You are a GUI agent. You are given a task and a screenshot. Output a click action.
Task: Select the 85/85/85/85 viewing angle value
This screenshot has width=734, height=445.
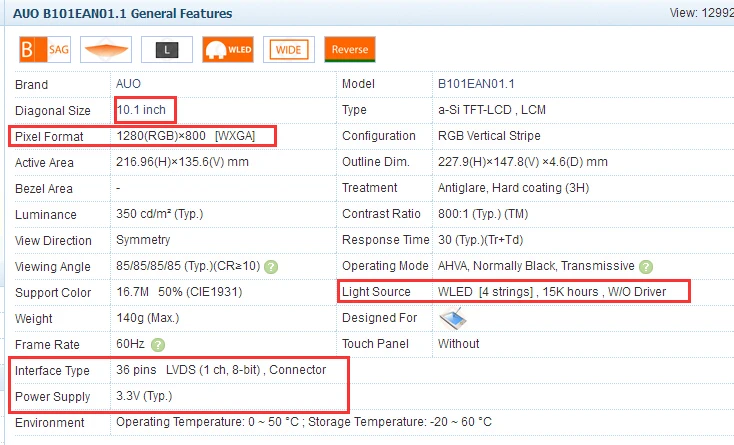pos(188,266)
